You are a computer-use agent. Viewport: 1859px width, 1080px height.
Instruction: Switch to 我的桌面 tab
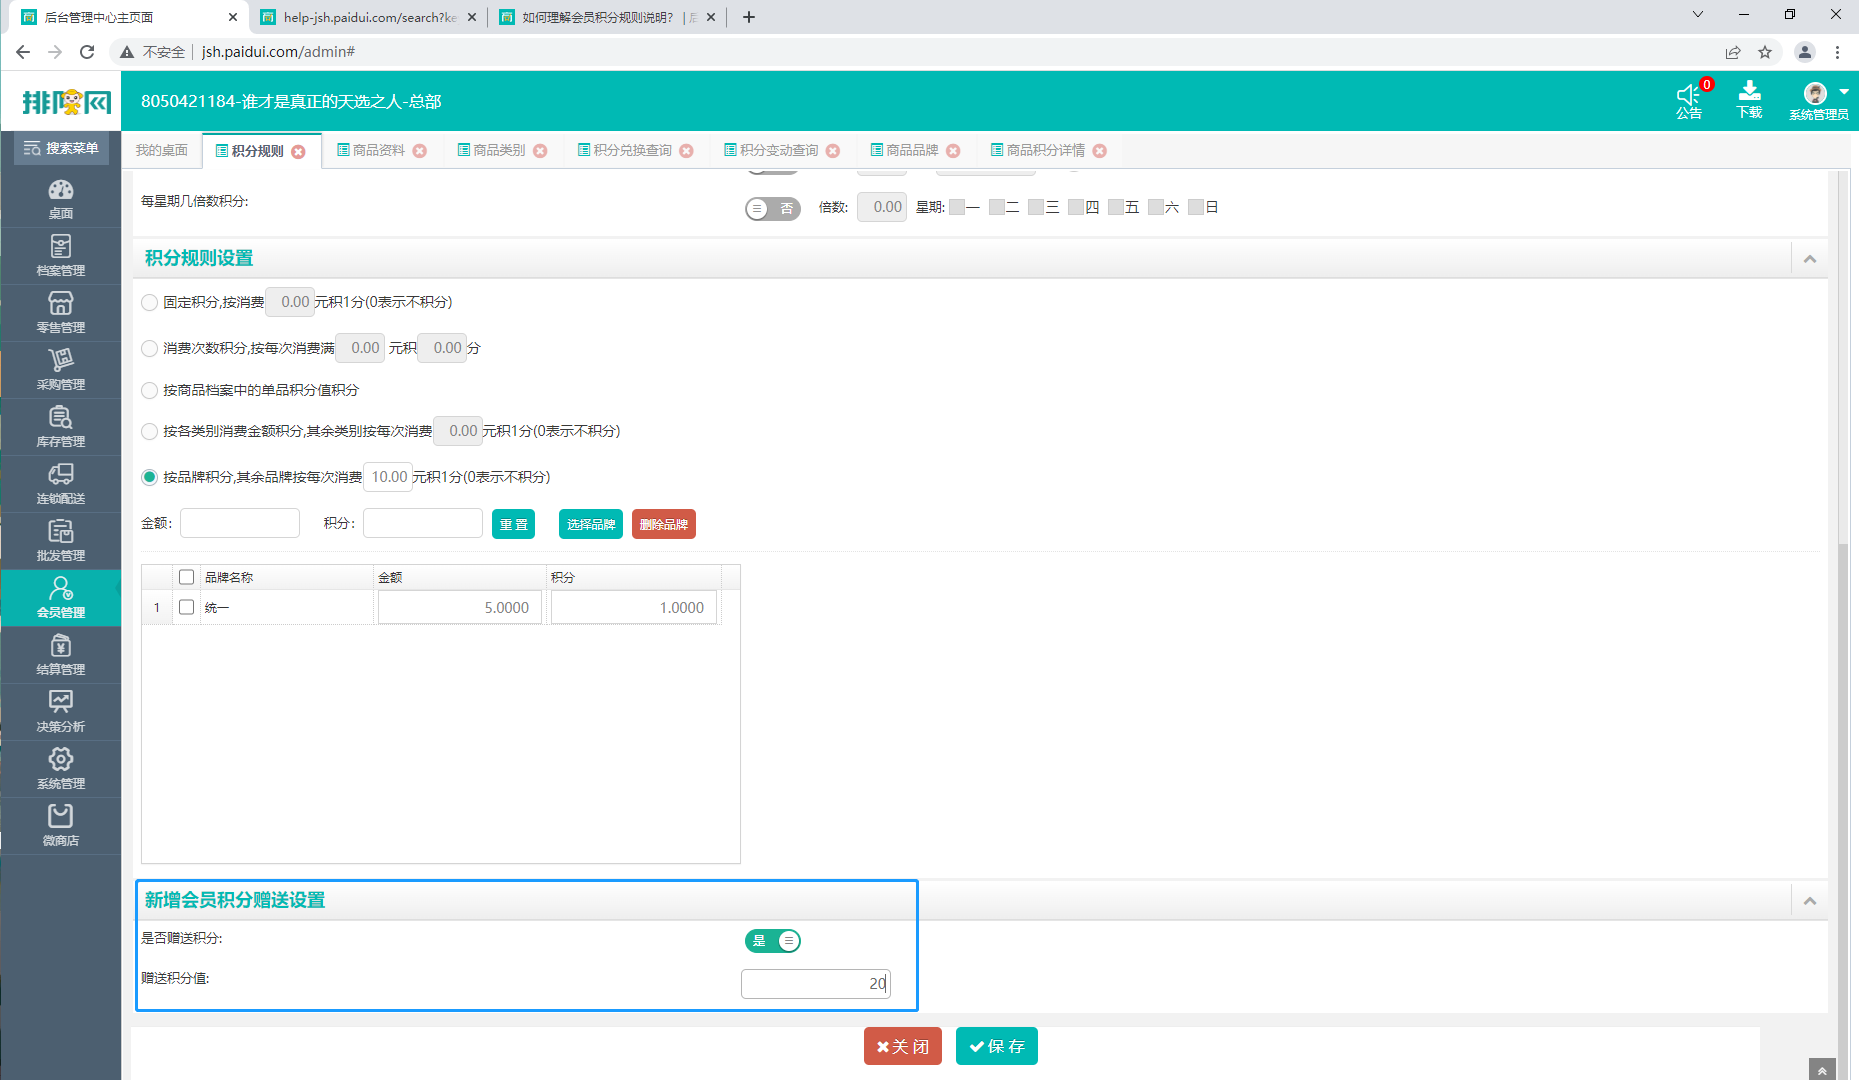pyautogui.click(x=162, y=150)
